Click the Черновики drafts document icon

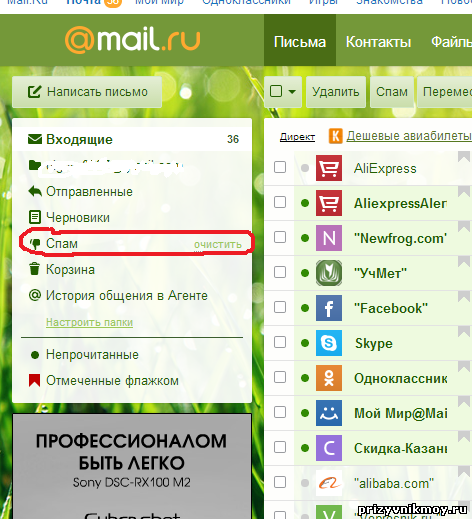(x=35, y=217)
